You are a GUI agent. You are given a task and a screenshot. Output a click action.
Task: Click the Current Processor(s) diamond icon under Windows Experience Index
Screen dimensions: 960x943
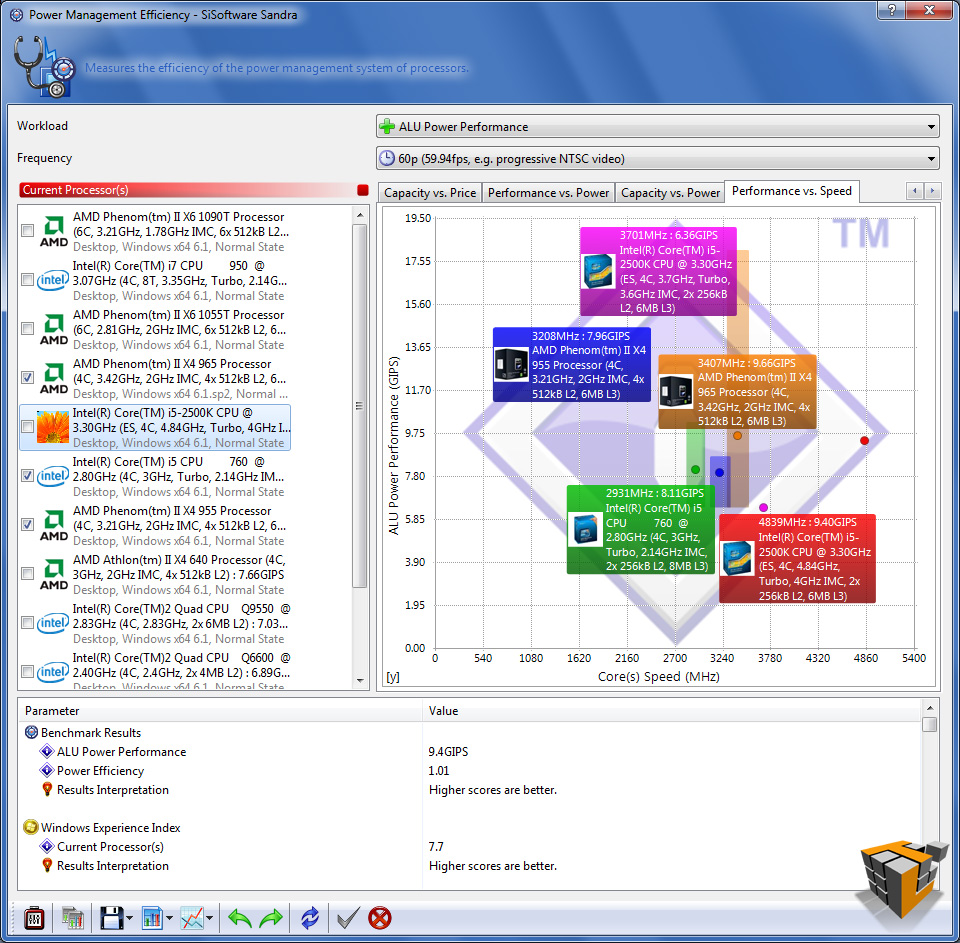(47, 846)
